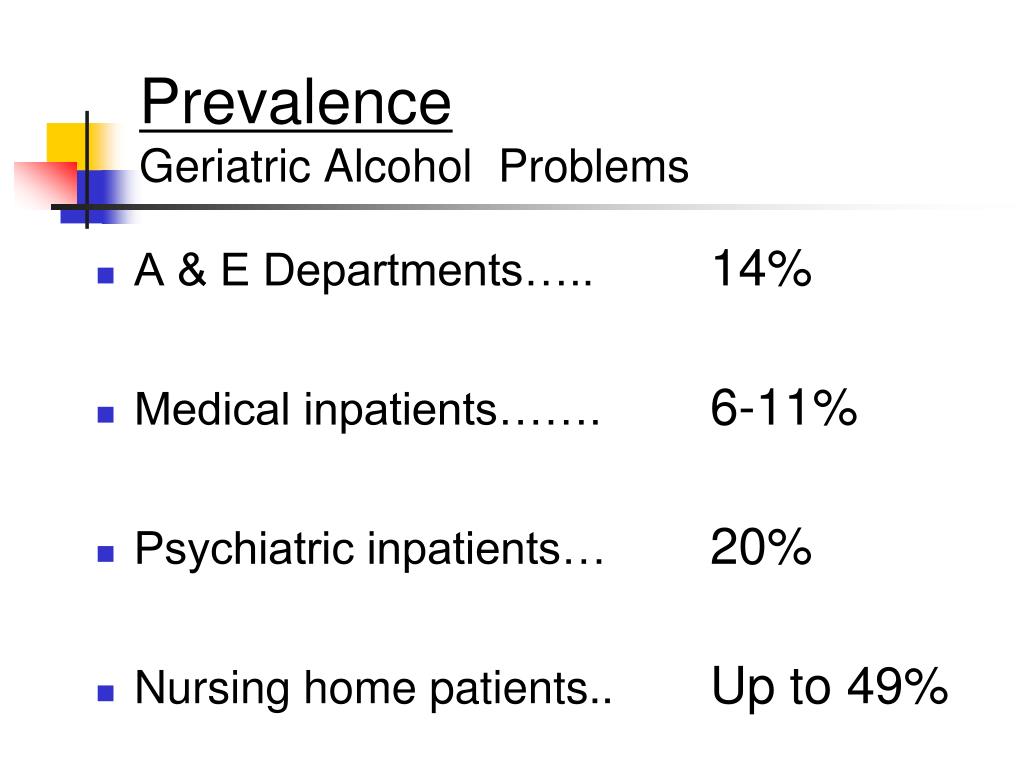Click the vertical black line near title
The image size is (1024, 768).
pyautogui.click(x=87, y=170)
